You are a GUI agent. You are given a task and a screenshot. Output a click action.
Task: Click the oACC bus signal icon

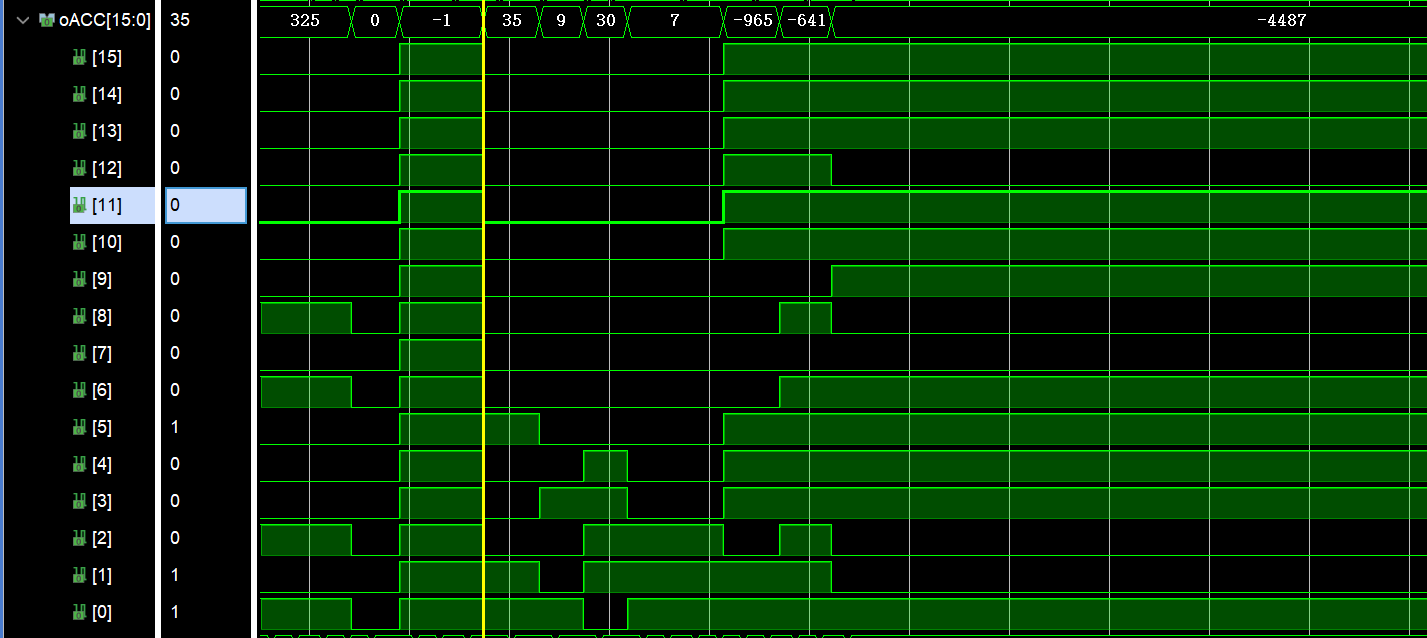click(47, 20)
